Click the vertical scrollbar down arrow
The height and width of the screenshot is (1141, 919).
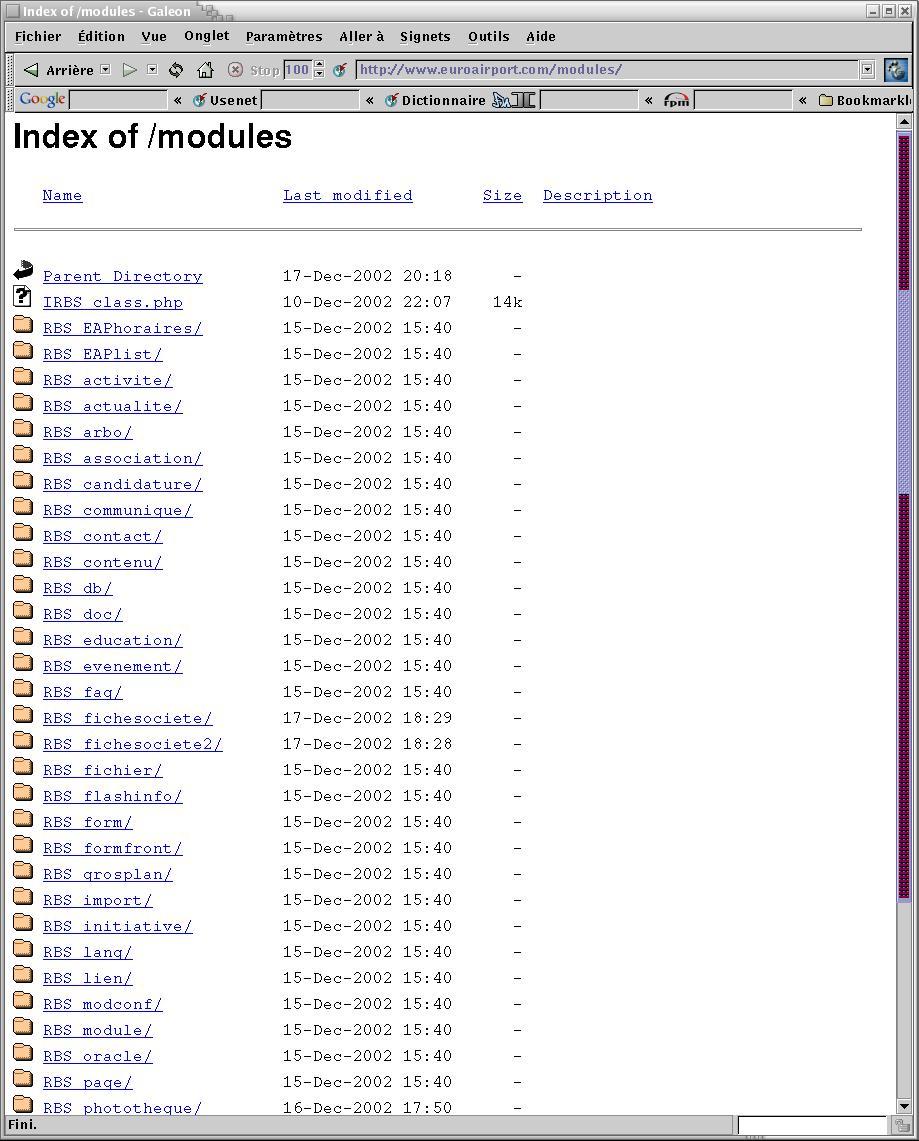[x=904, y=1106]
